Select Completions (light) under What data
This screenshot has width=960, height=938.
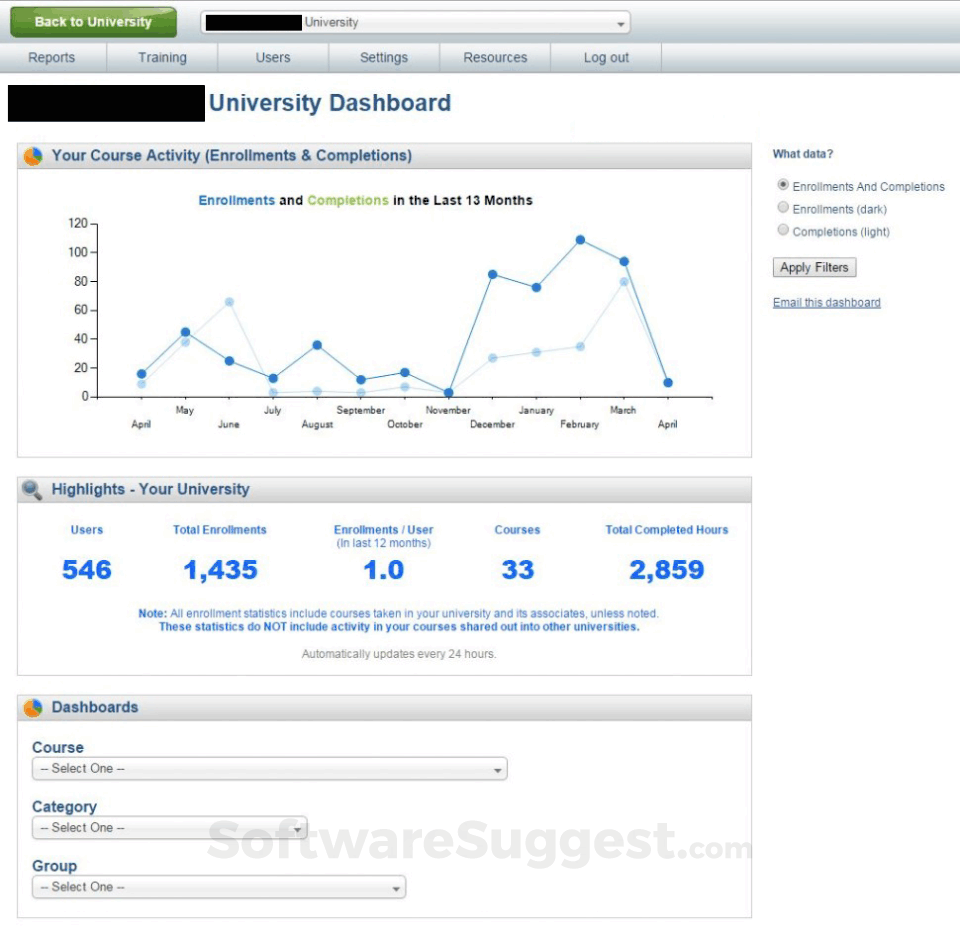782,229
